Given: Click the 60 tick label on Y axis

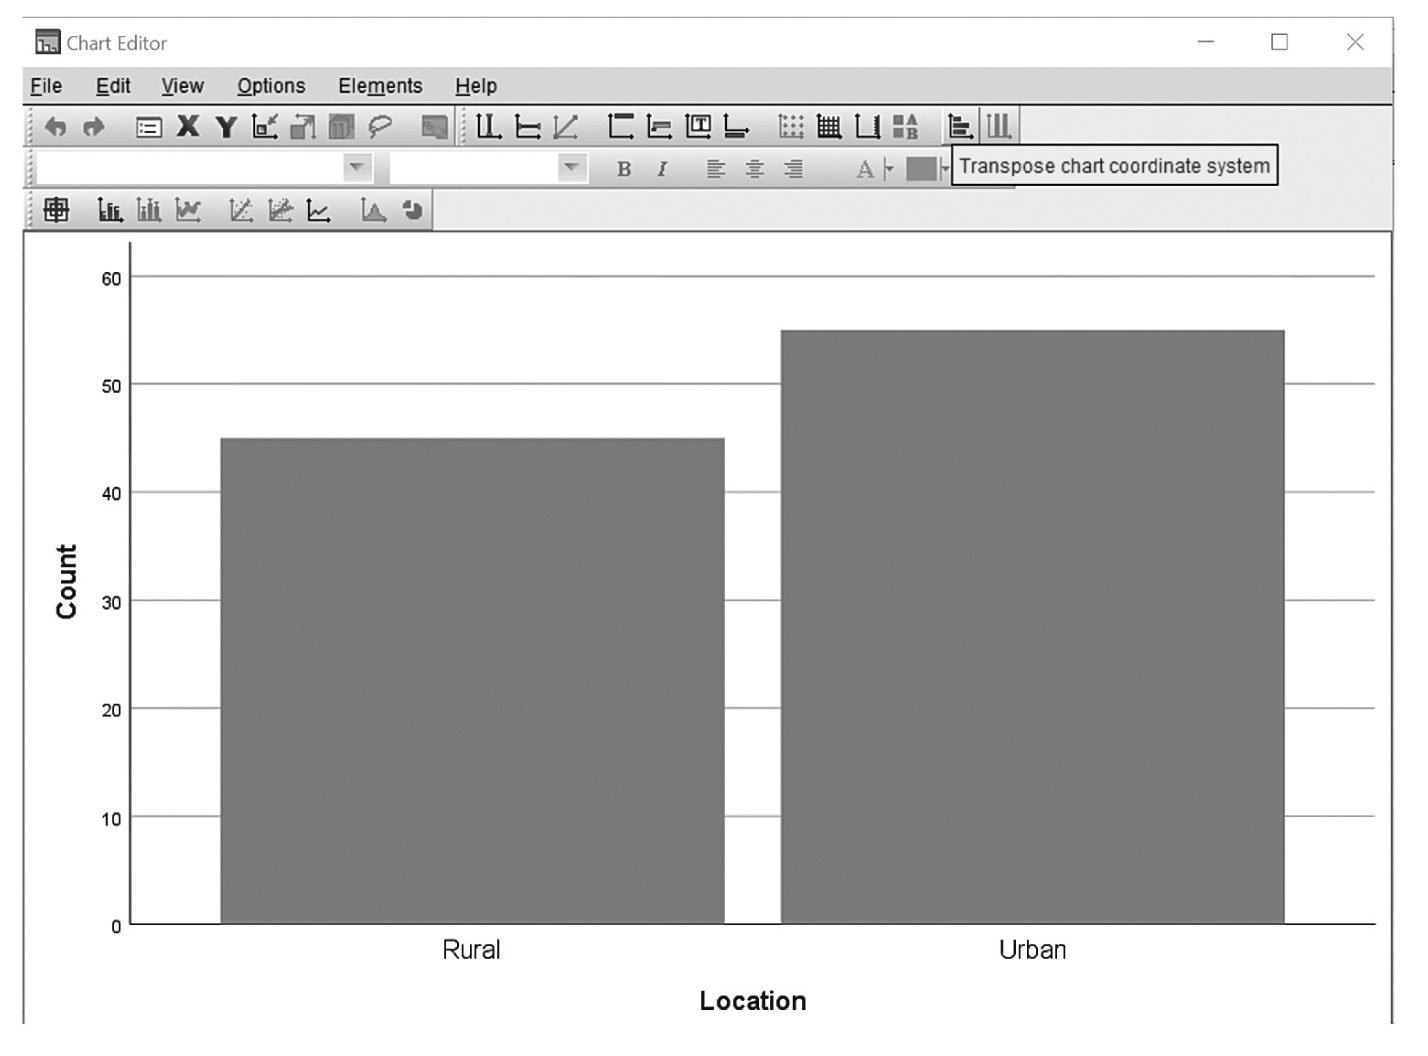Looking at the screenshot, I should click(x=111, y=279).
